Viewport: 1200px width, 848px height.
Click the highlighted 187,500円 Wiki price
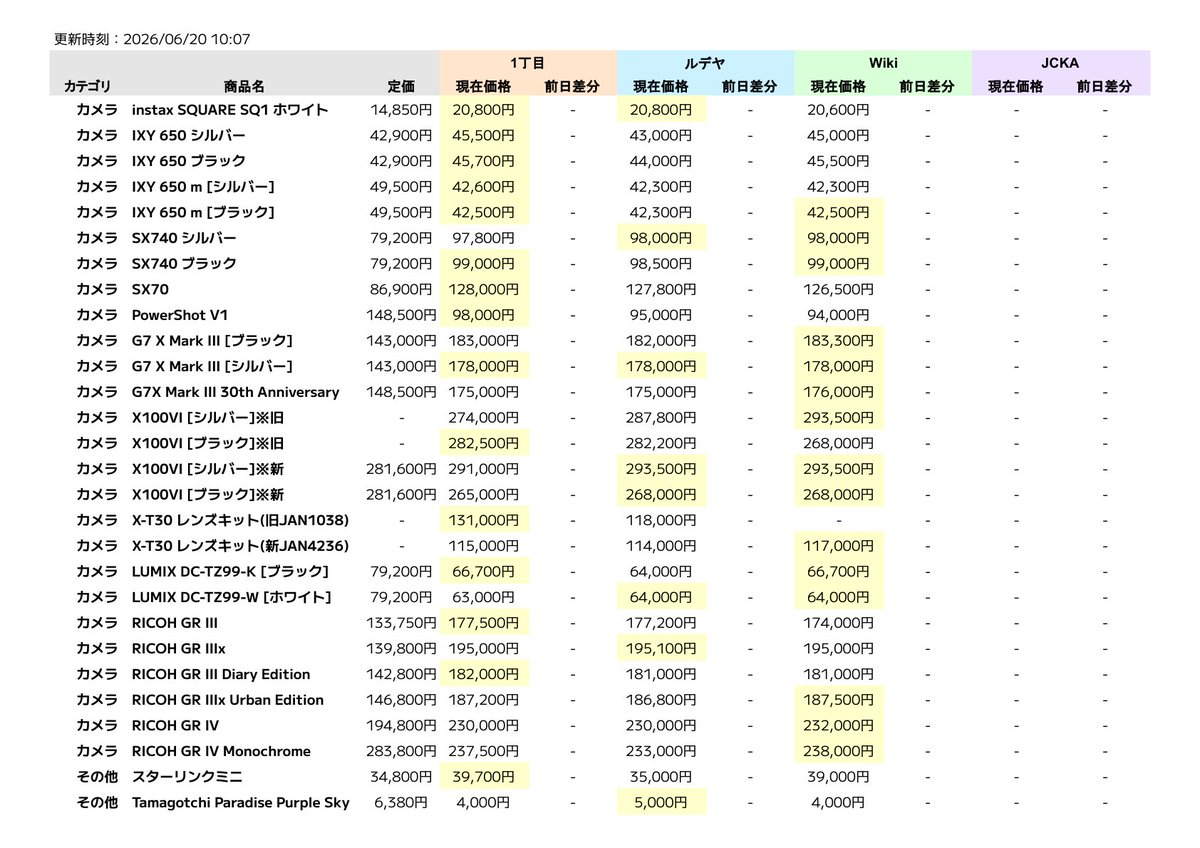839,700
